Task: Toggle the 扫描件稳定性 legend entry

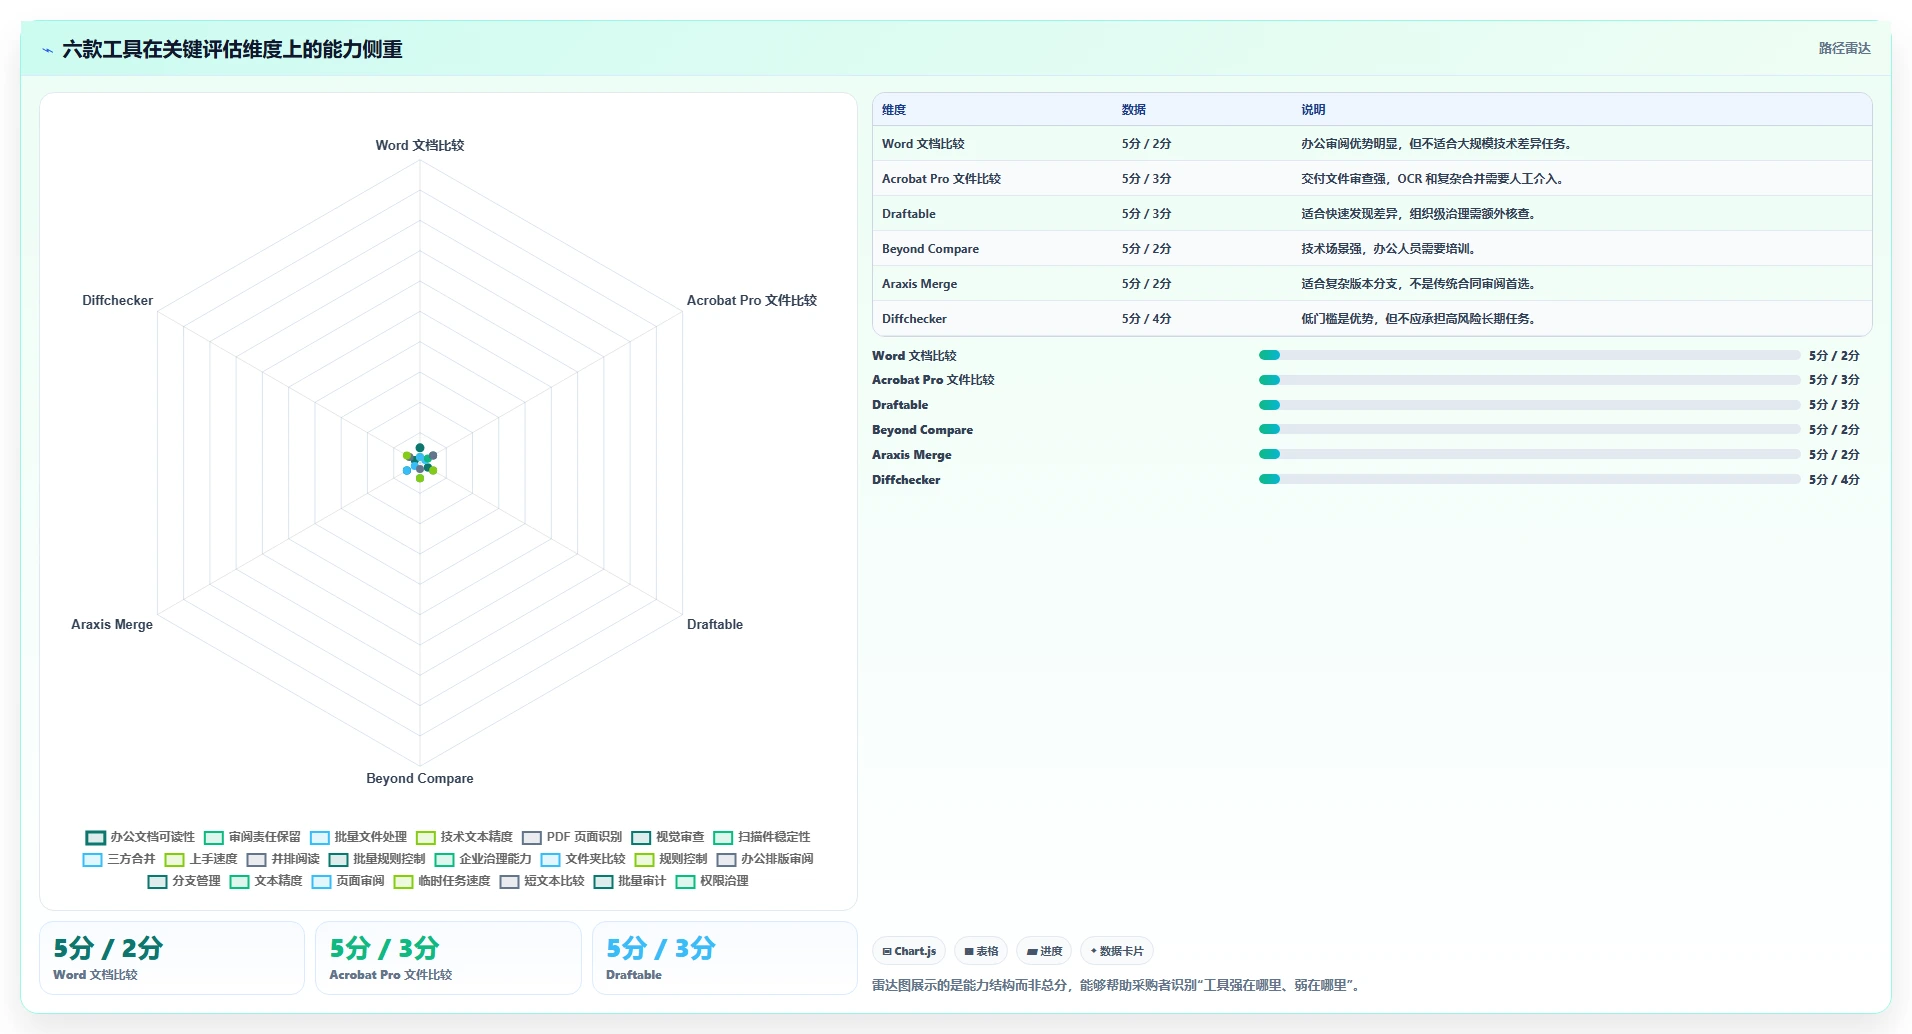Action: click(761, 837)
